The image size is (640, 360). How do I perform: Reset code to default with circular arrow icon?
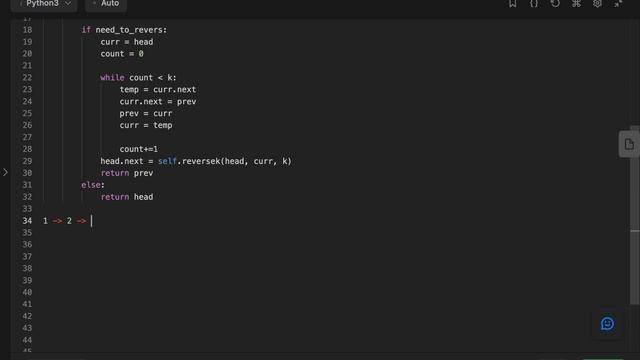[555, 4]
